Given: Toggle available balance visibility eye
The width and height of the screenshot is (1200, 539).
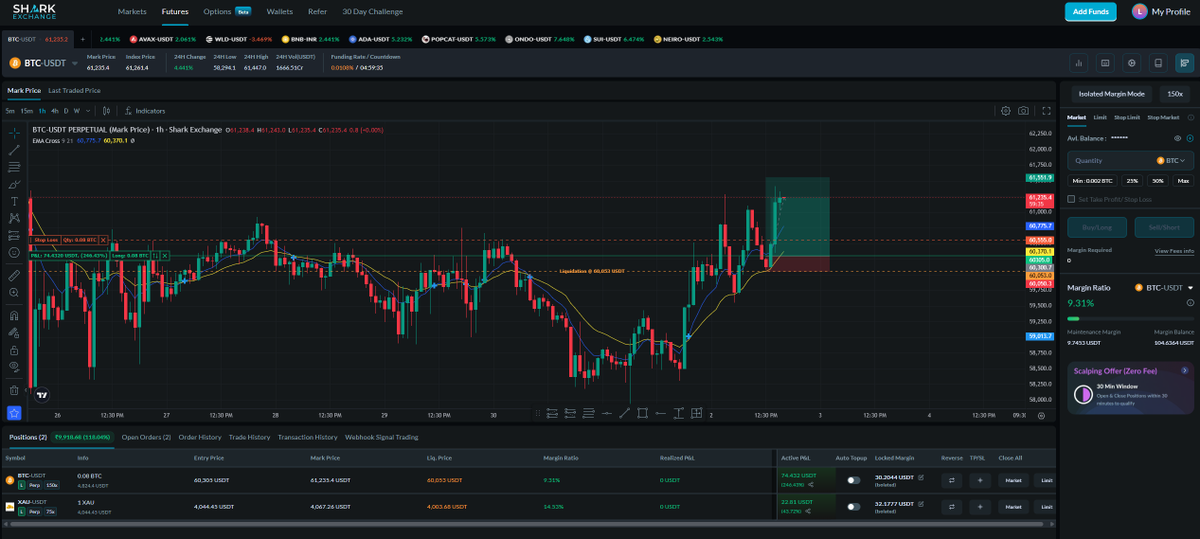Looking at the screenshot, I should (1177, 138).
